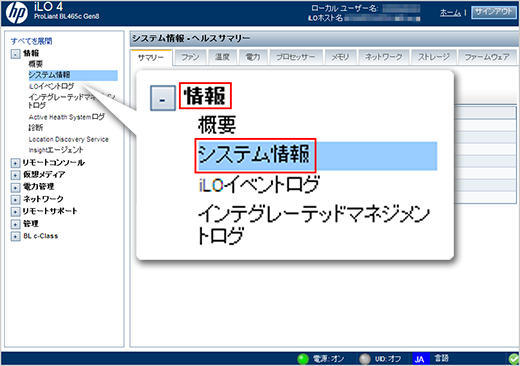Click the すべてを展開 link

tap(32, 41)
